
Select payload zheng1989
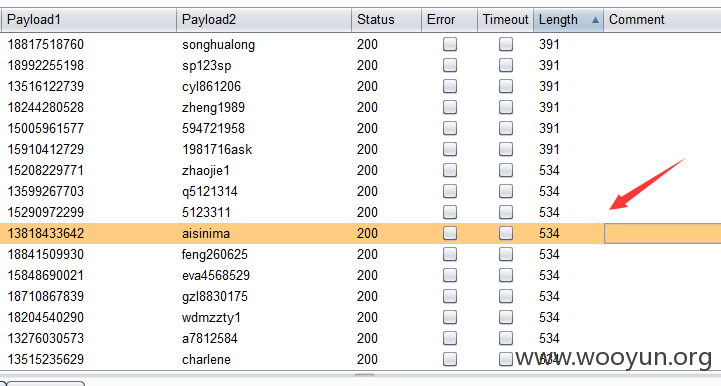213,108
